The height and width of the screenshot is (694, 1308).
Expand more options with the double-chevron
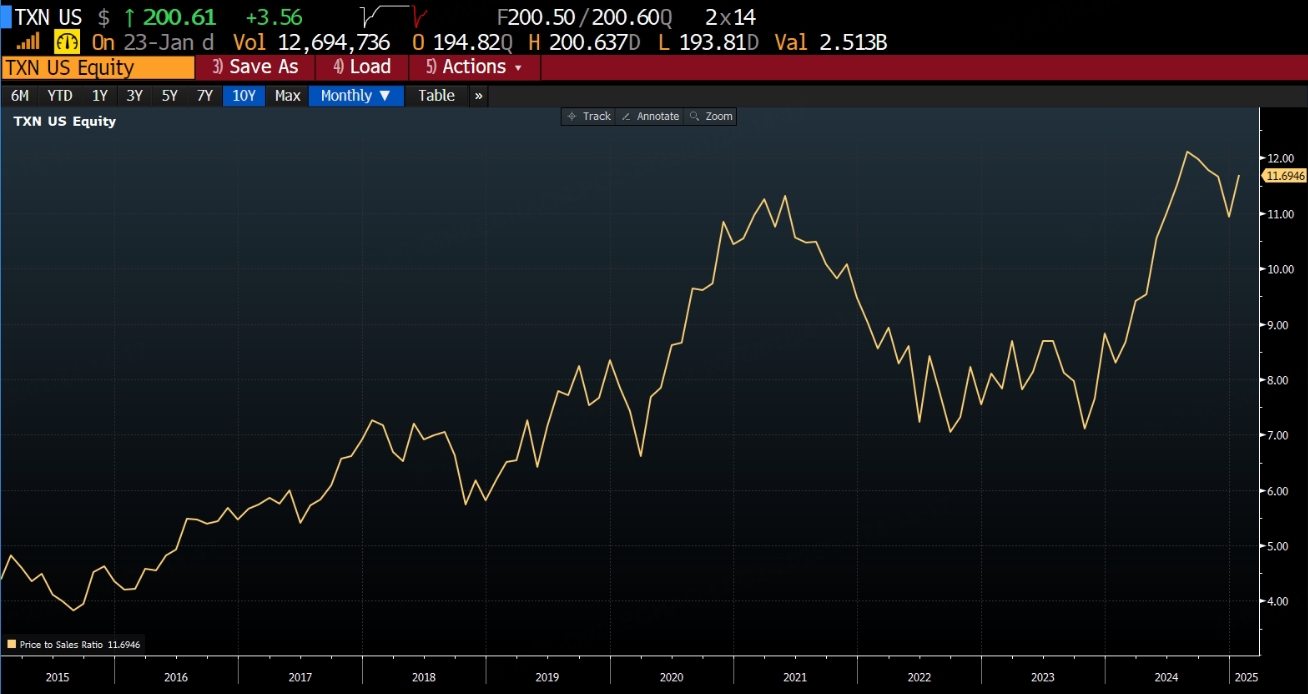(x=478, y=96)
